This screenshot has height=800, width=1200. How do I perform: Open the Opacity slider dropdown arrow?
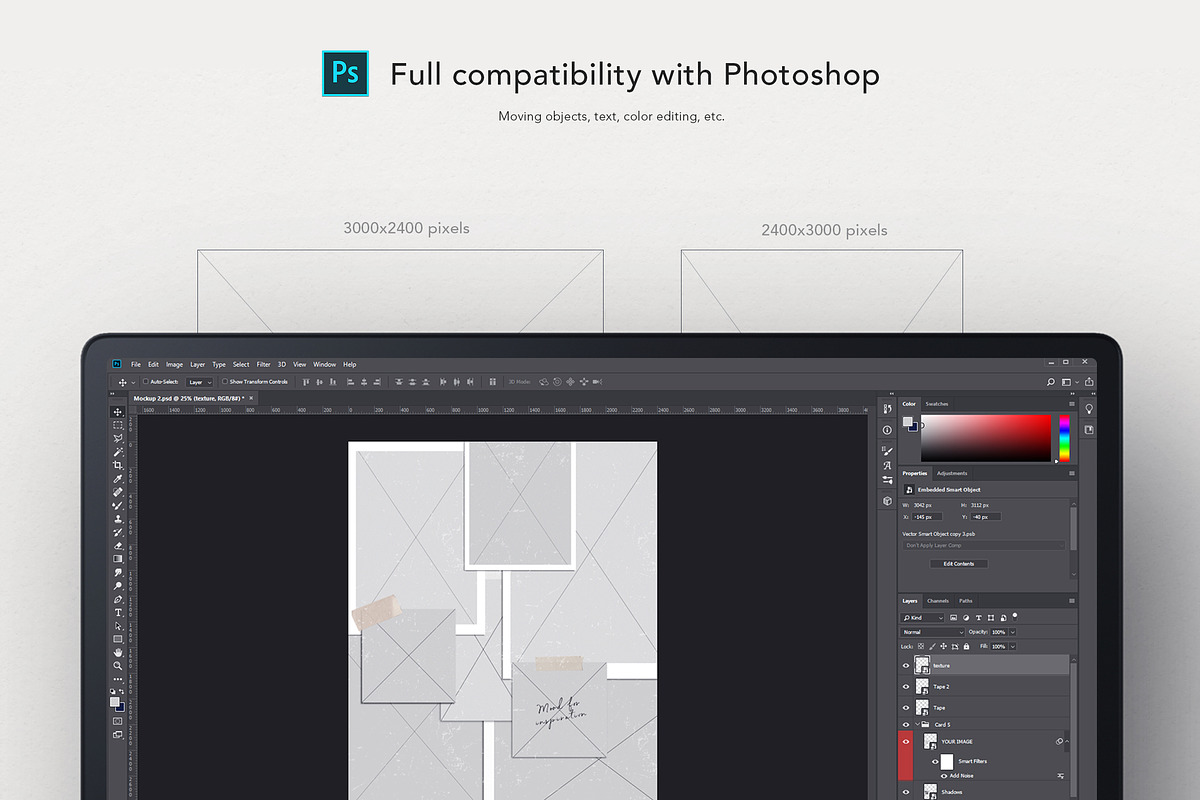1013,632
